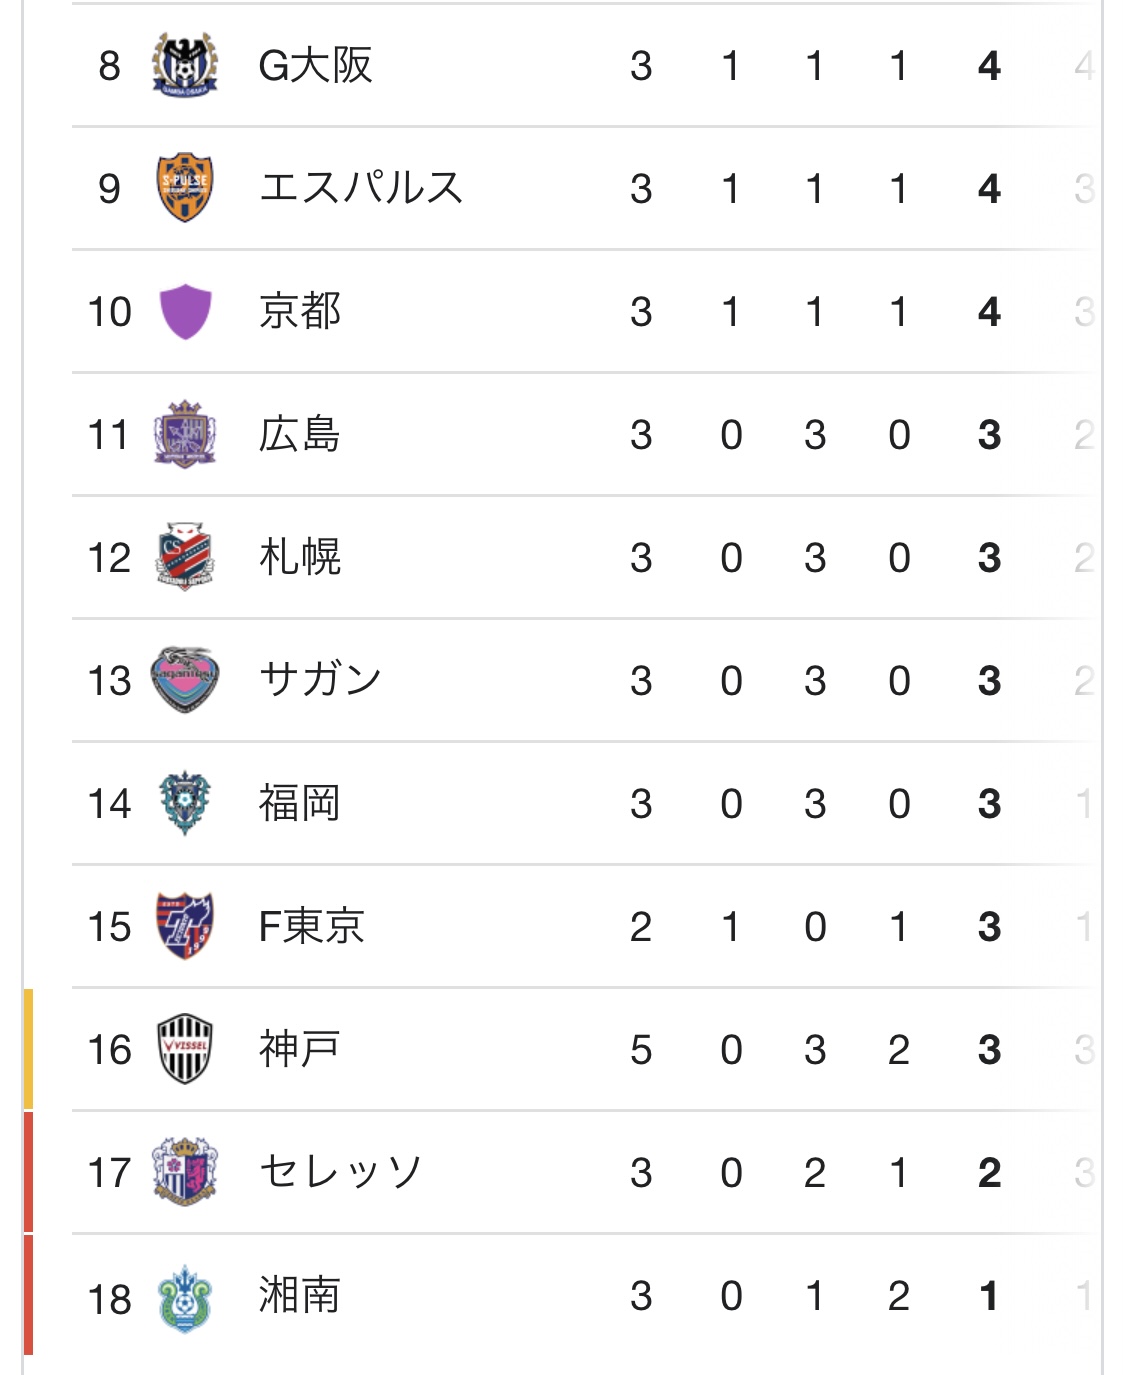Select the rank 15 number for F東京
The image size is (1125, 1375).
109,927
